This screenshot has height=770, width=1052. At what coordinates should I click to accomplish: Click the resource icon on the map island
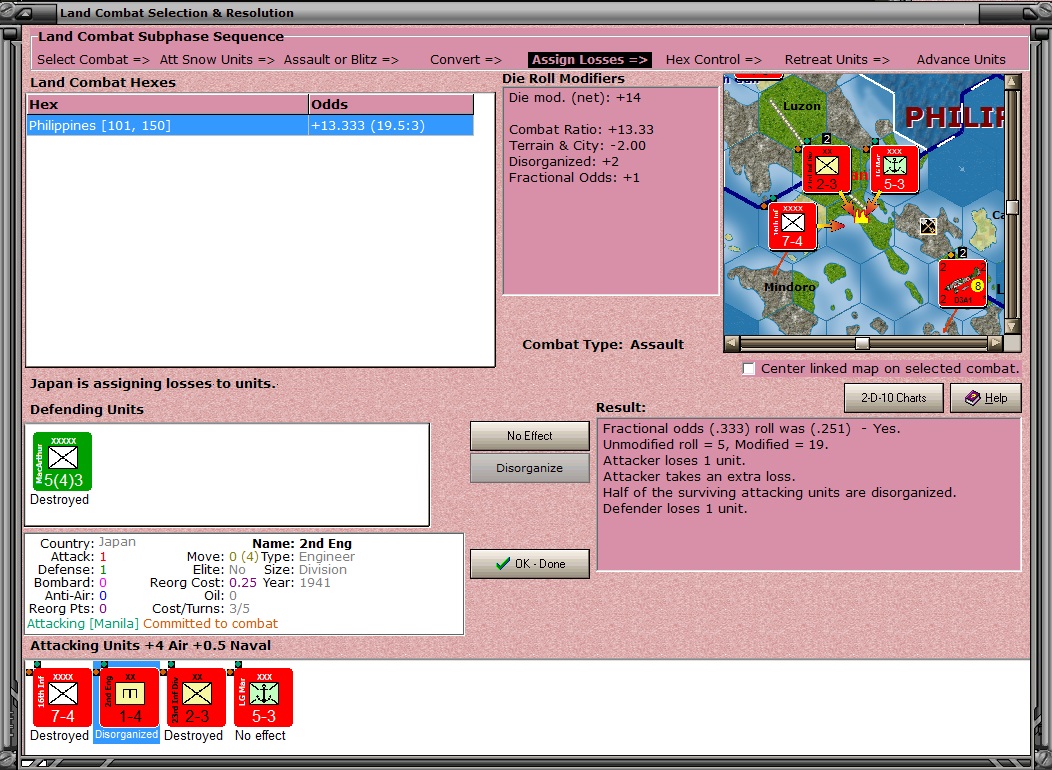coord(928,226)
